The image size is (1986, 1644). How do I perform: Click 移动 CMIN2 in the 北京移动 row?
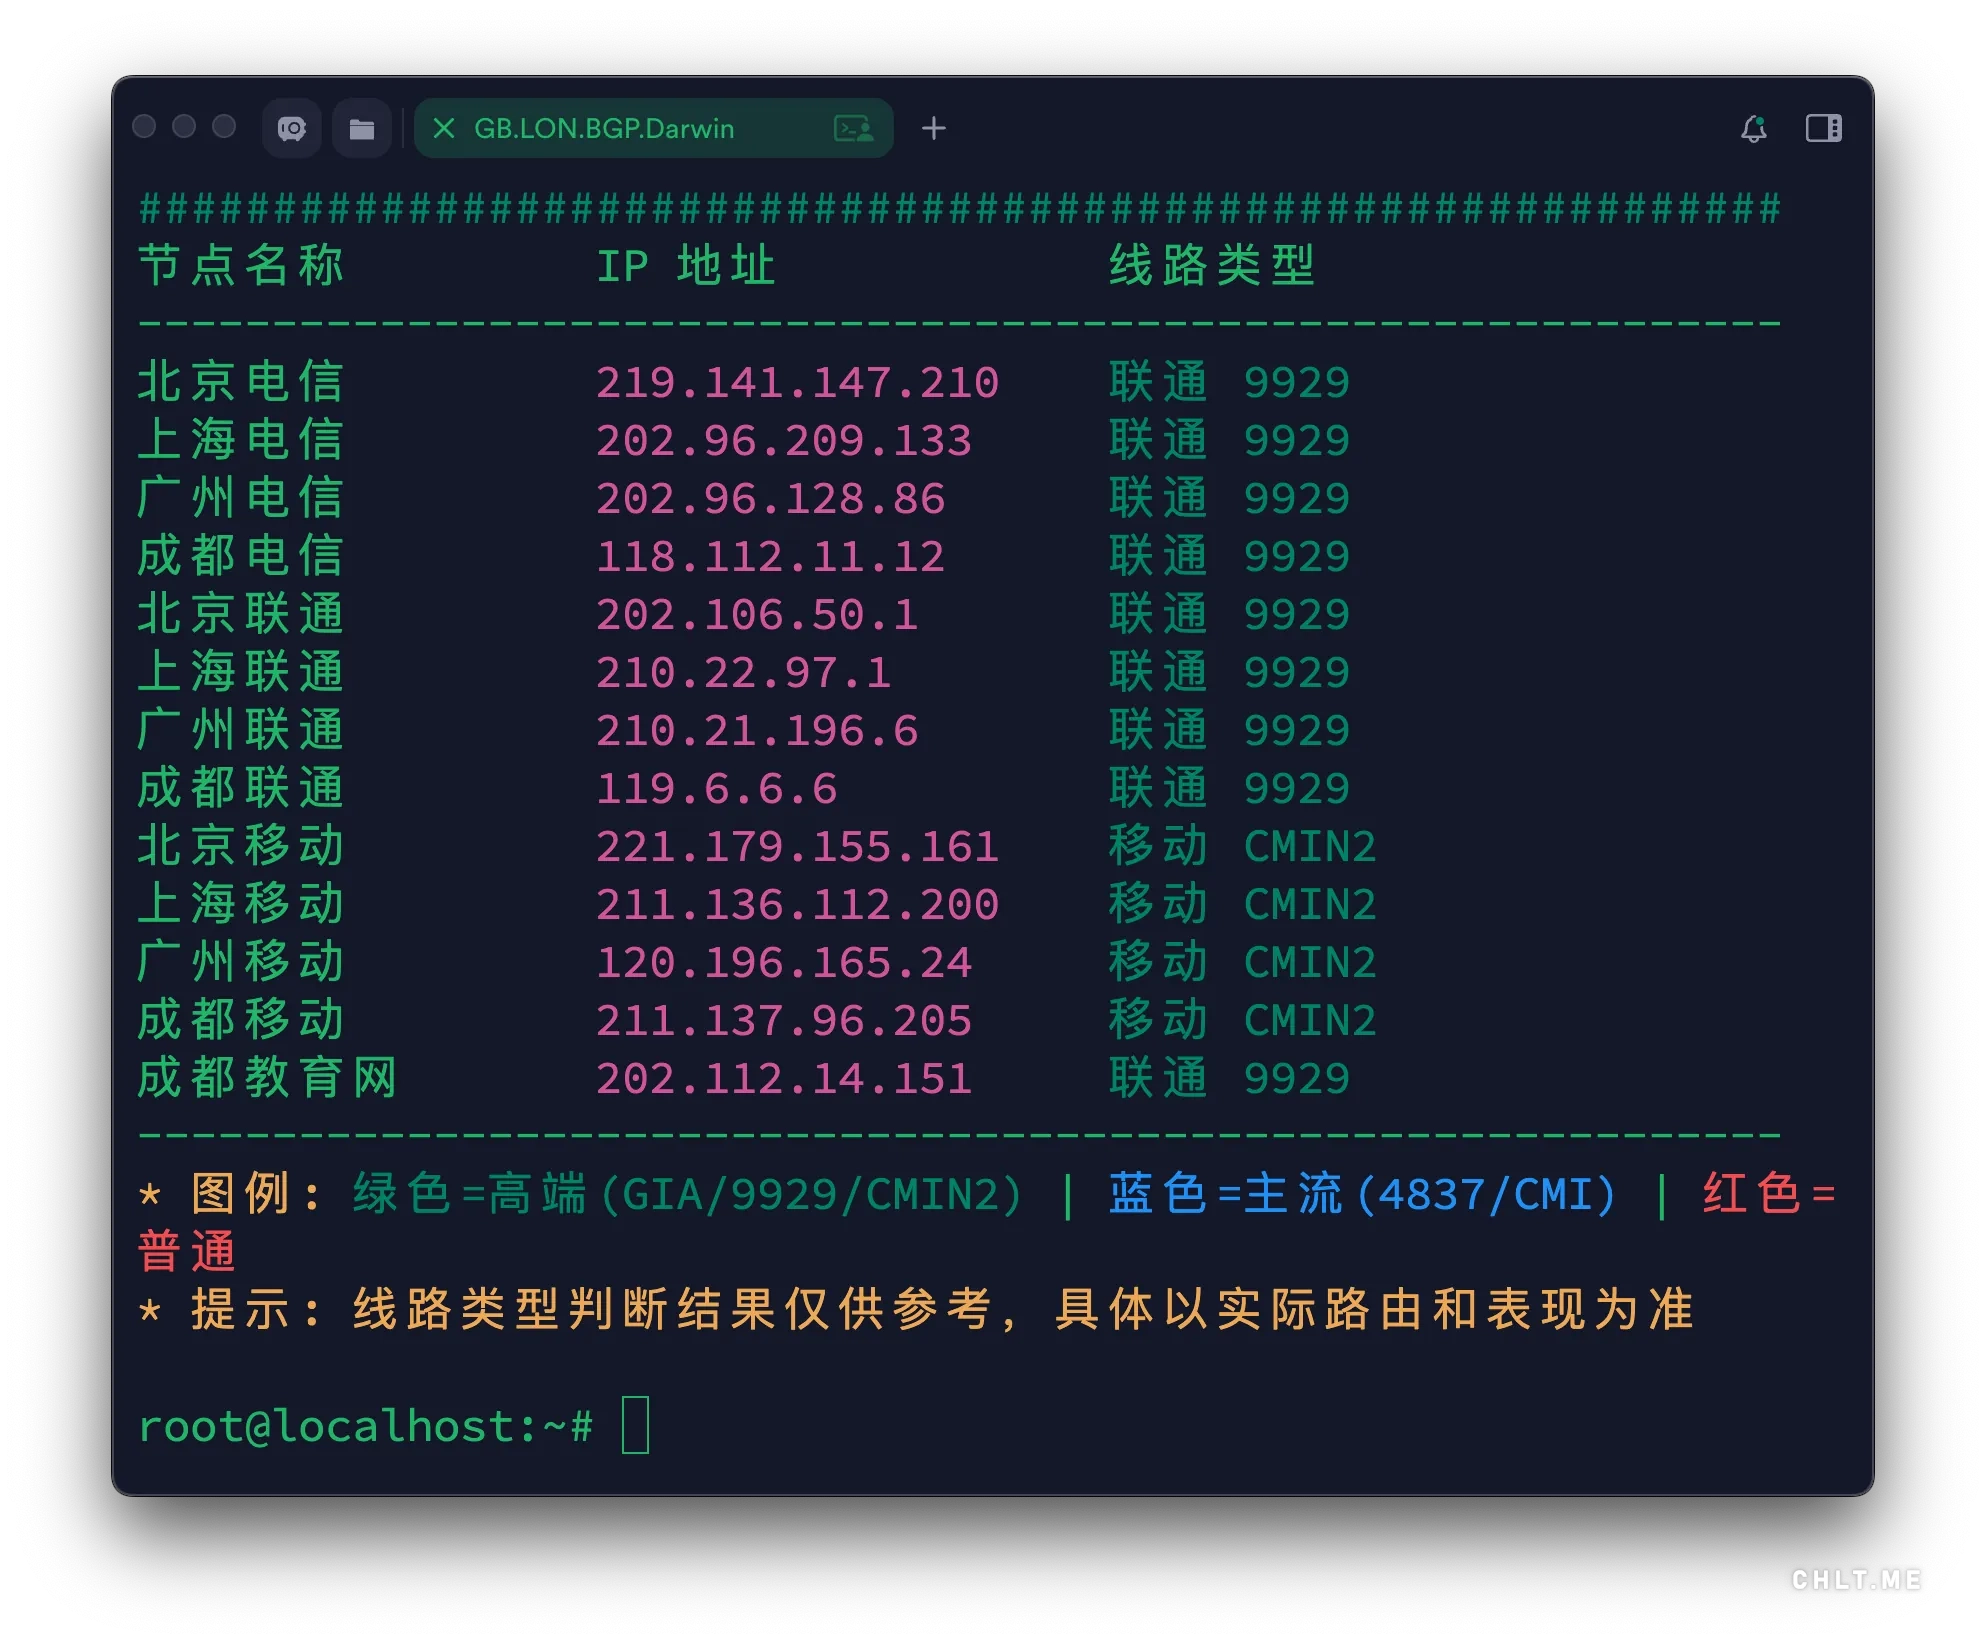(x=1242, y=846)
